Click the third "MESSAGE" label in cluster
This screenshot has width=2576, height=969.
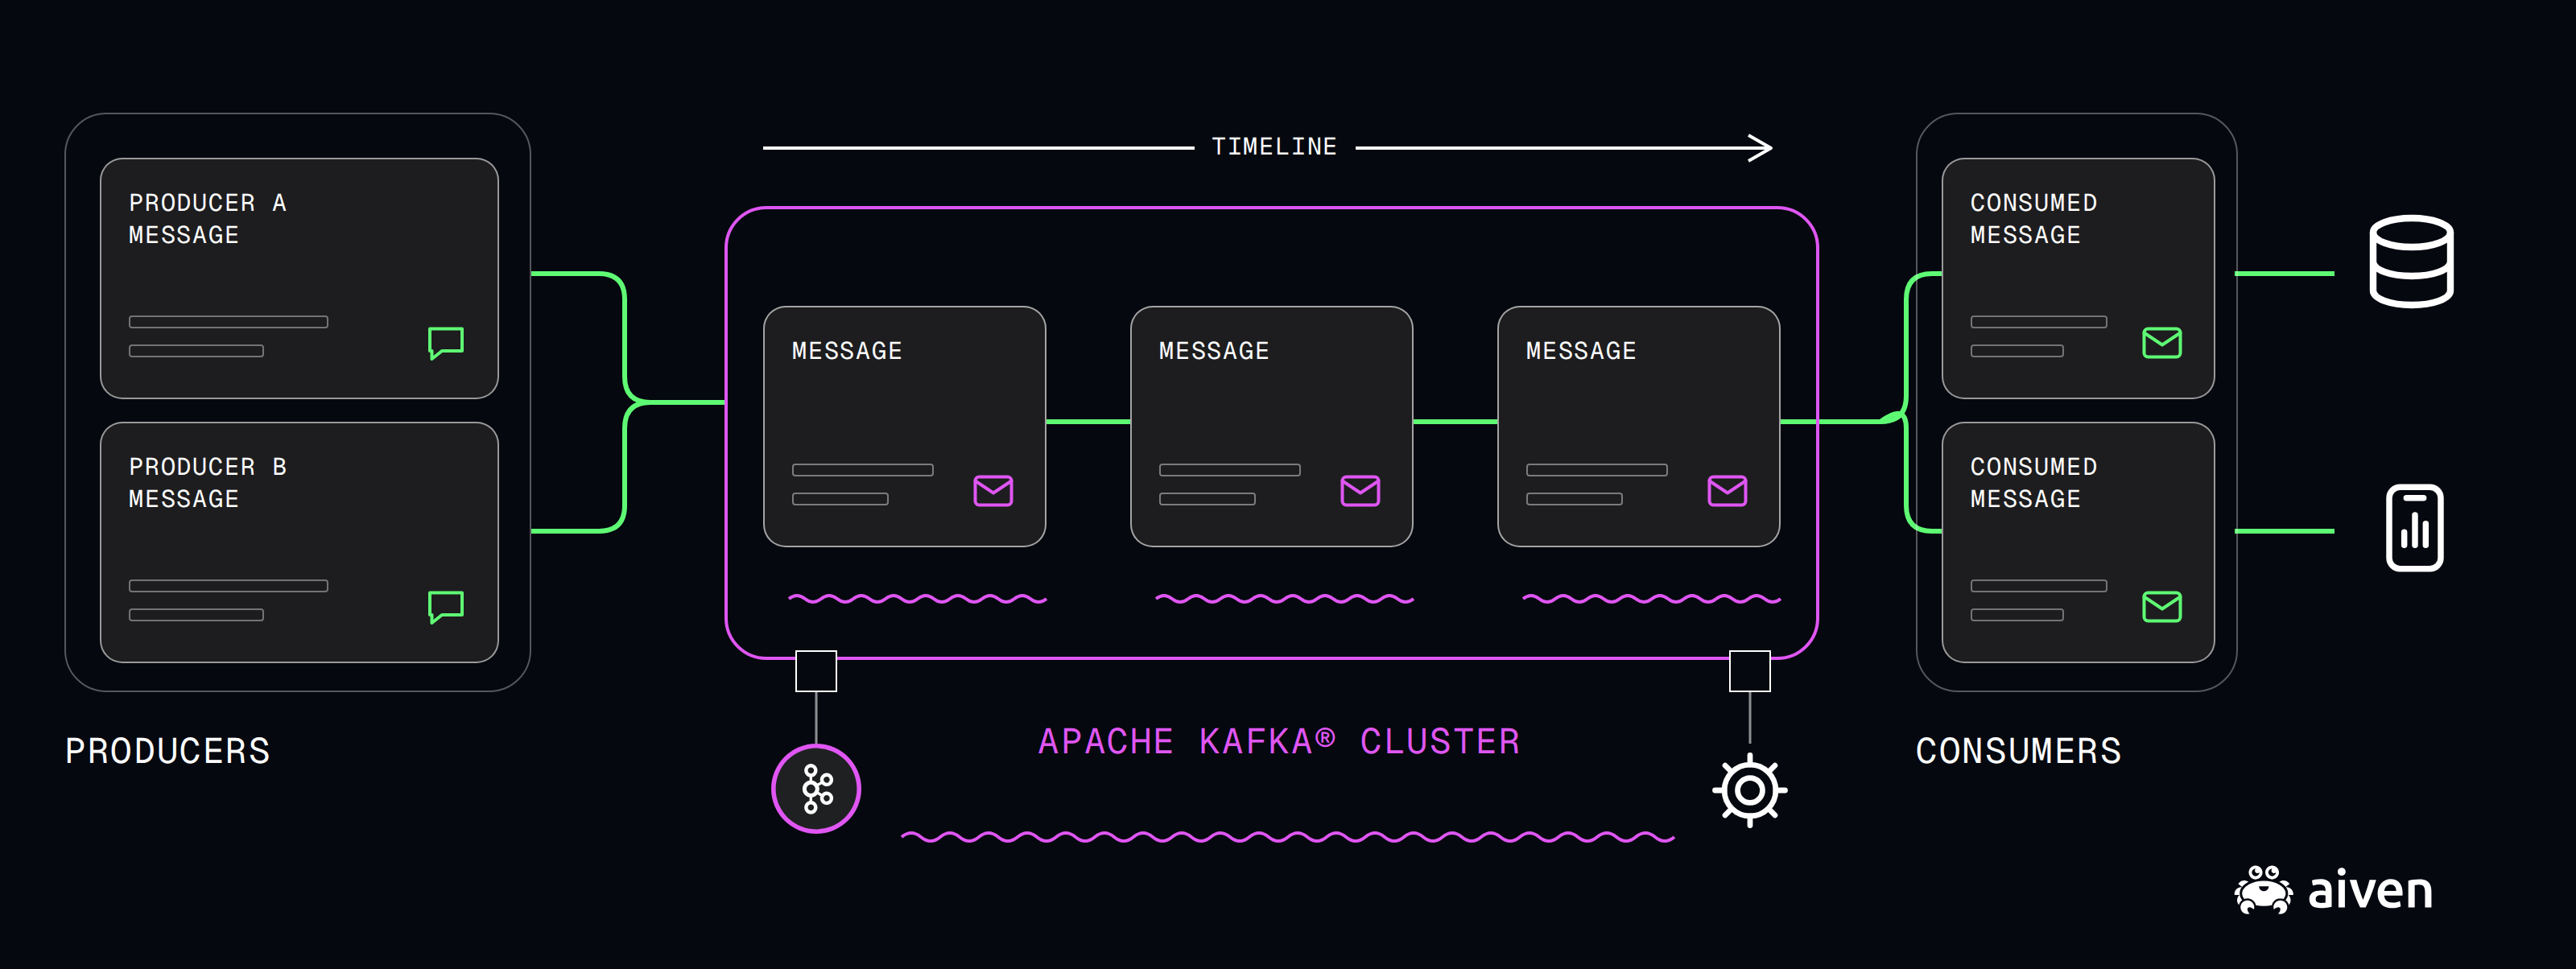[x=1581, y=351]
